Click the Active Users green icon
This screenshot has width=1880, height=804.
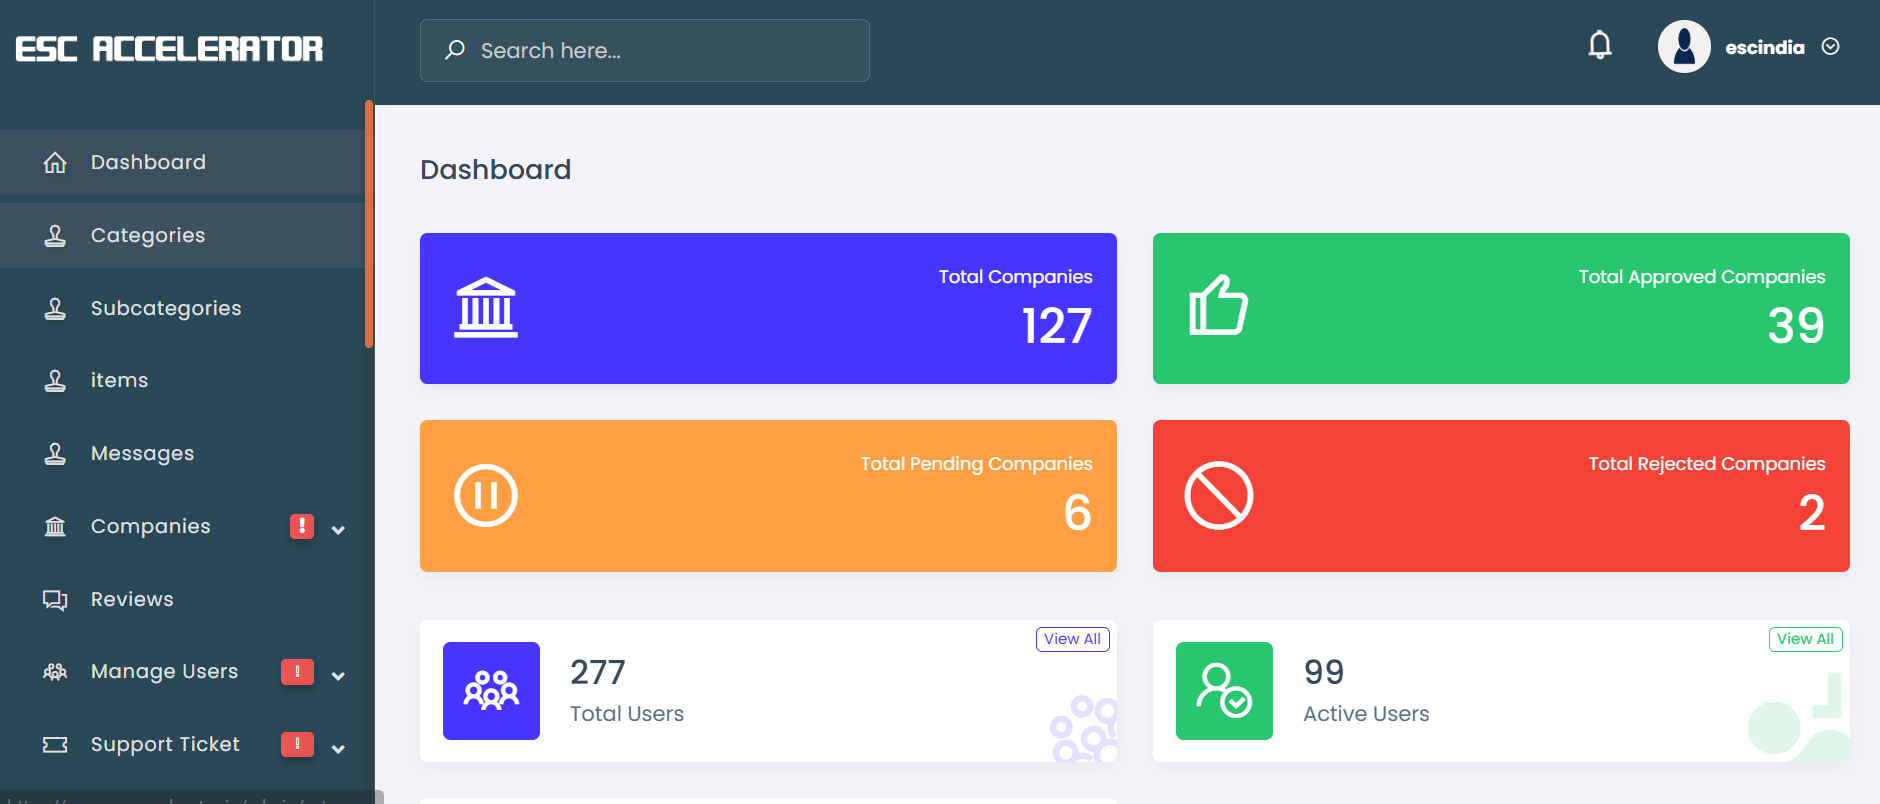pyautogui.click(x=1224, y=691)
